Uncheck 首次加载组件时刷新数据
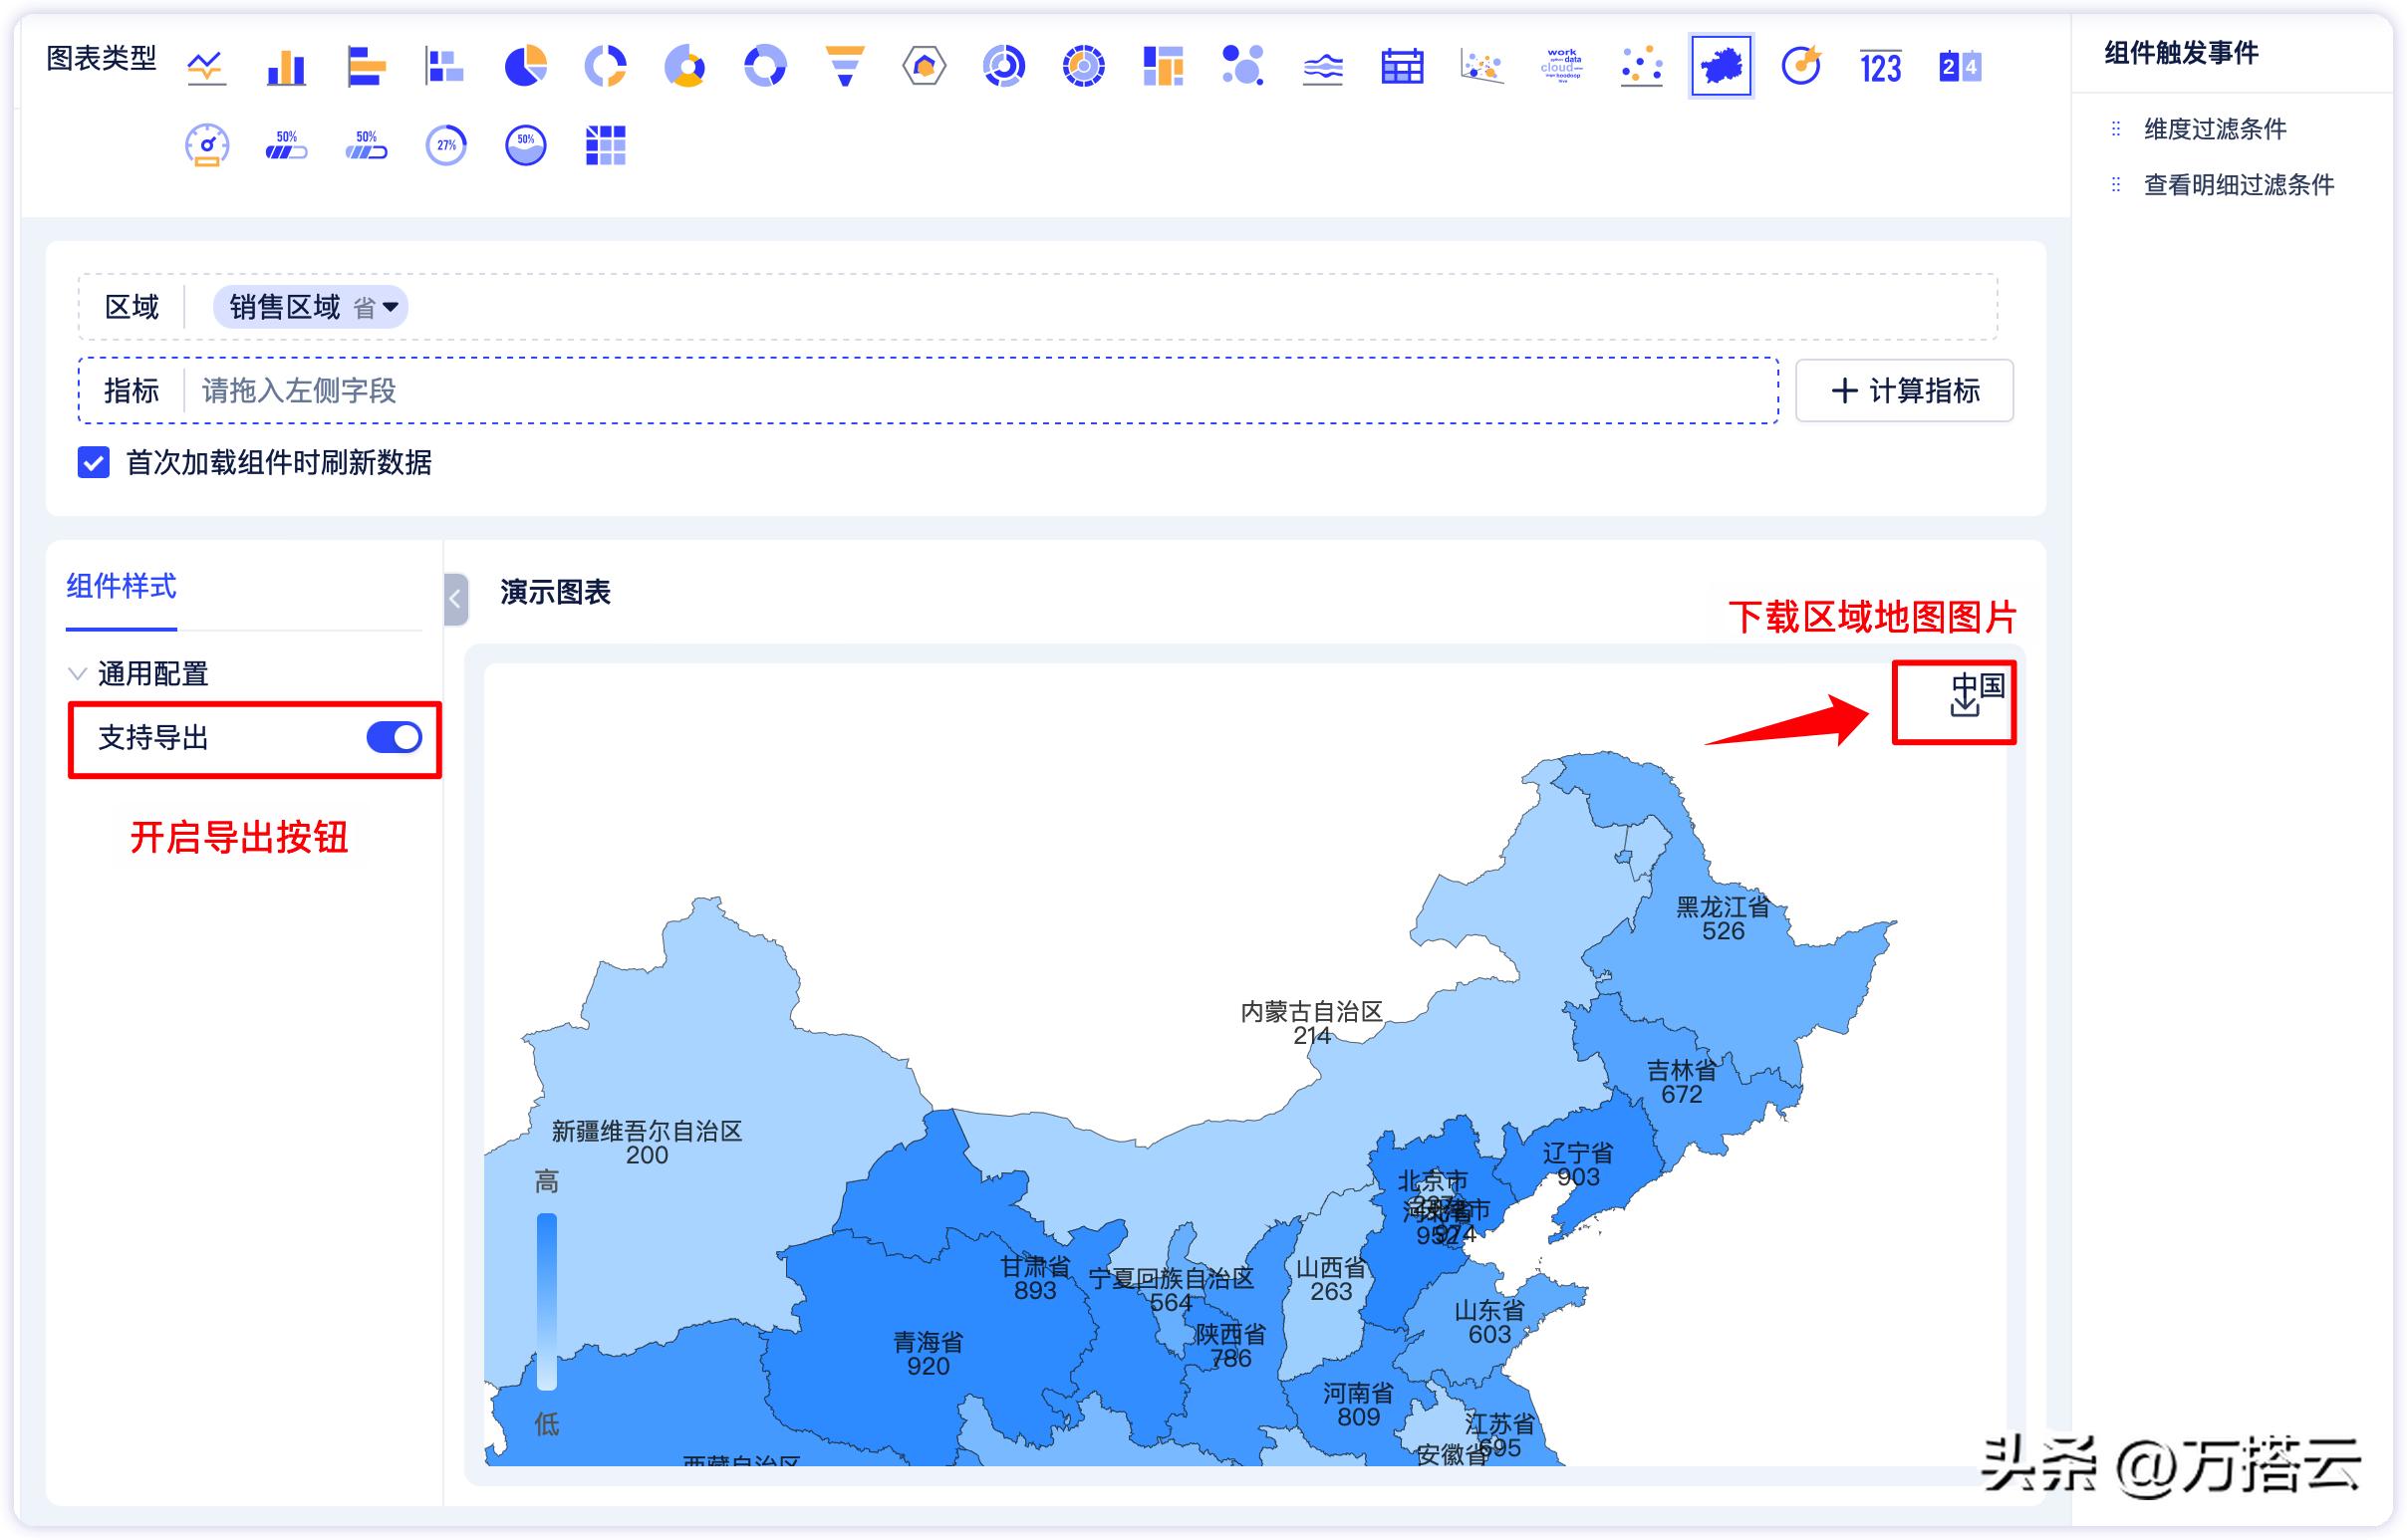Screen dimensions: 2407x1540 tap(93, 464)
